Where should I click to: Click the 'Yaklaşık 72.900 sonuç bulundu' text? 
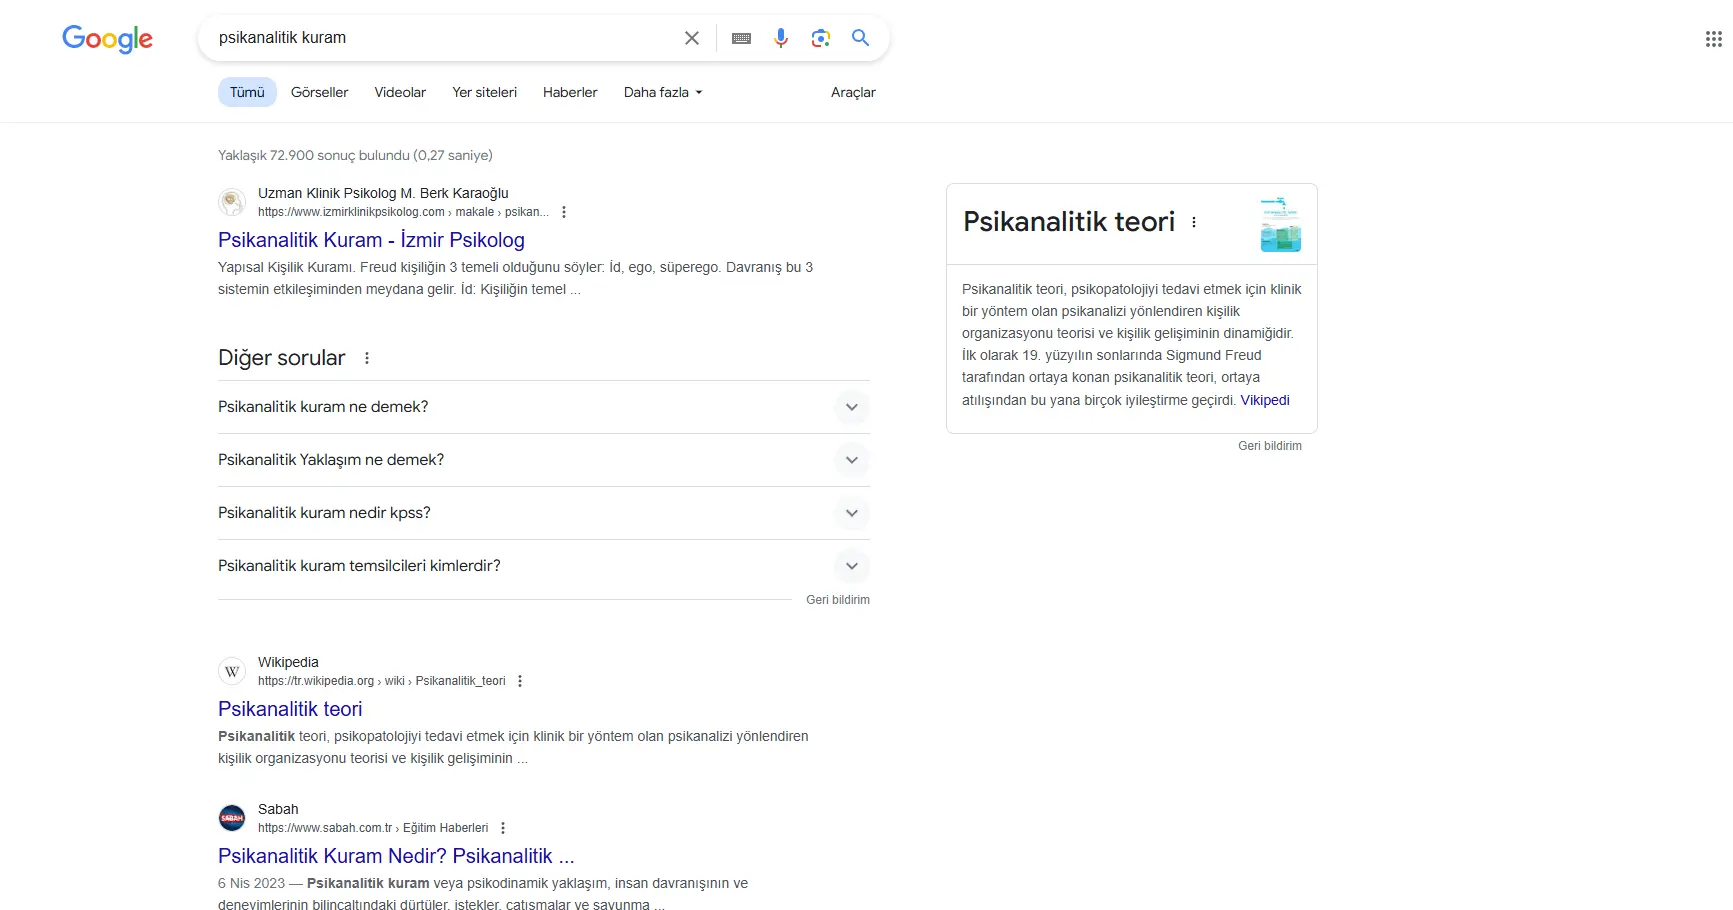(355, 155)
